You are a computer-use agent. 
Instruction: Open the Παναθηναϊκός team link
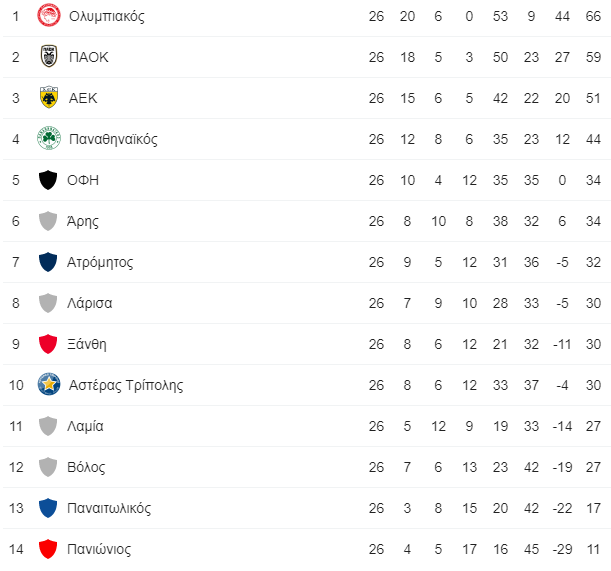click(113, 139)
